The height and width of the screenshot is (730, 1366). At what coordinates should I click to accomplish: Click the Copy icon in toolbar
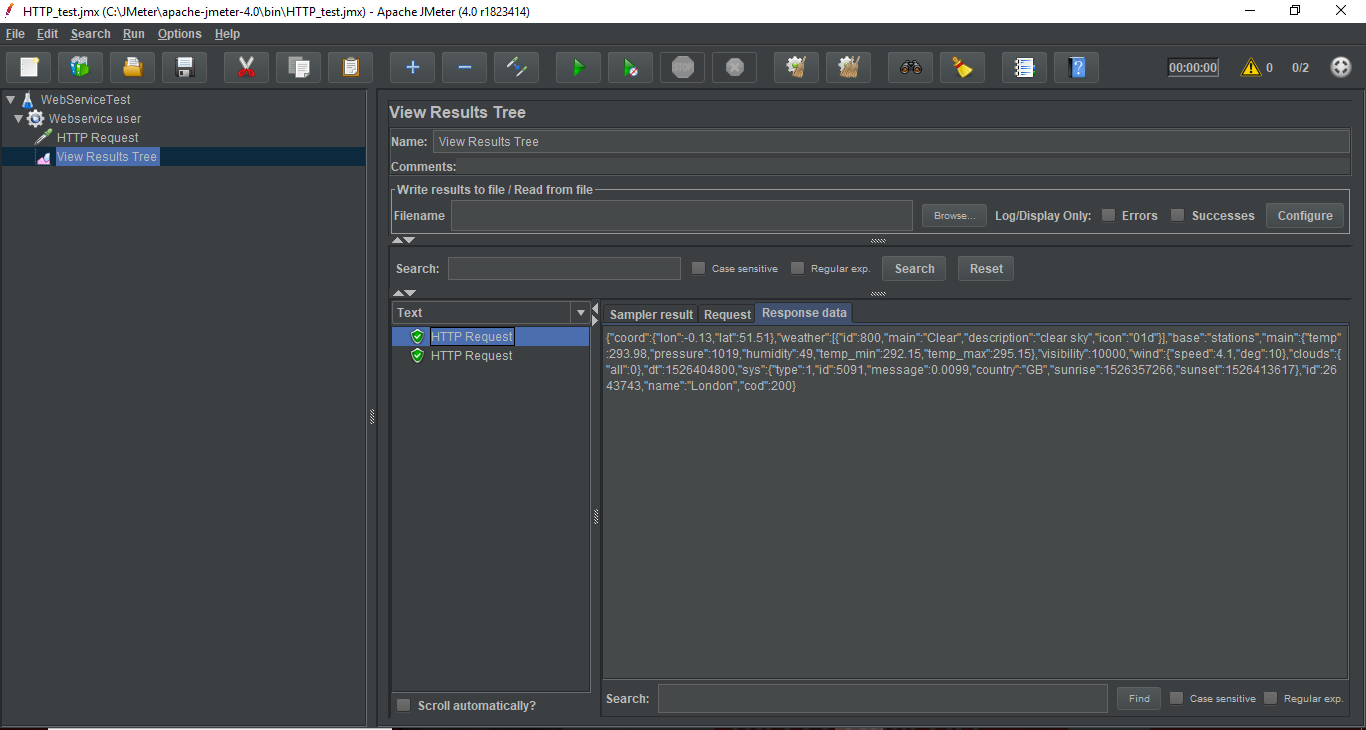298,67
